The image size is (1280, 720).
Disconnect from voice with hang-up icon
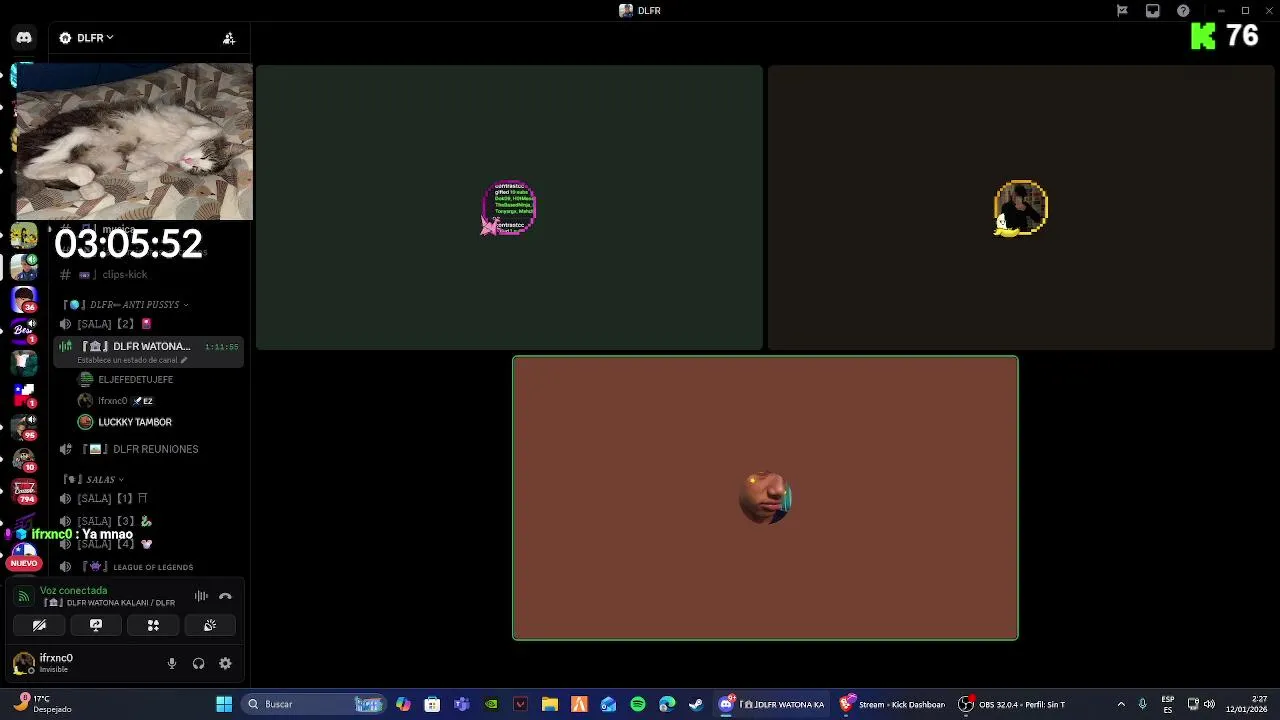point(225,596)
